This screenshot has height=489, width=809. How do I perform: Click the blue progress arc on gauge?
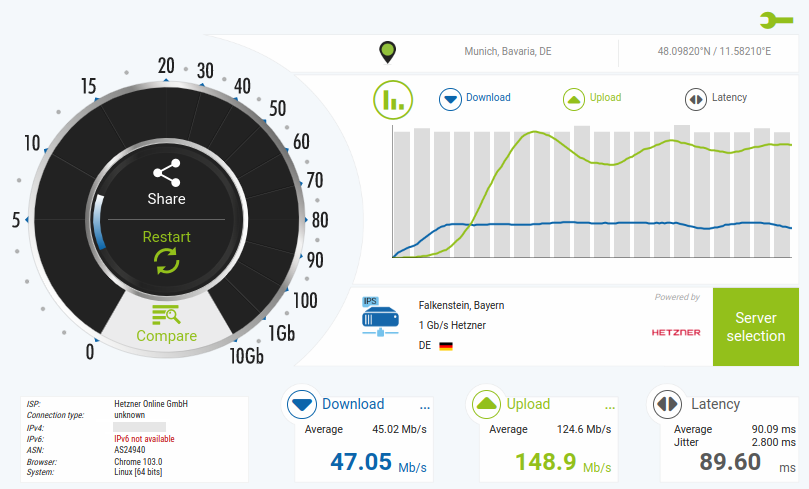click(98, 222)
